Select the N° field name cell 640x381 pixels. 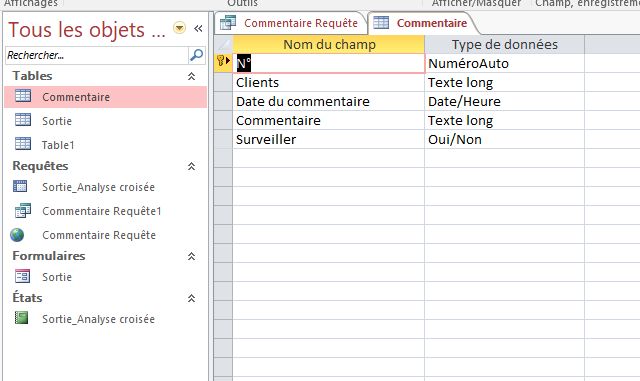(x=329, y=64)
